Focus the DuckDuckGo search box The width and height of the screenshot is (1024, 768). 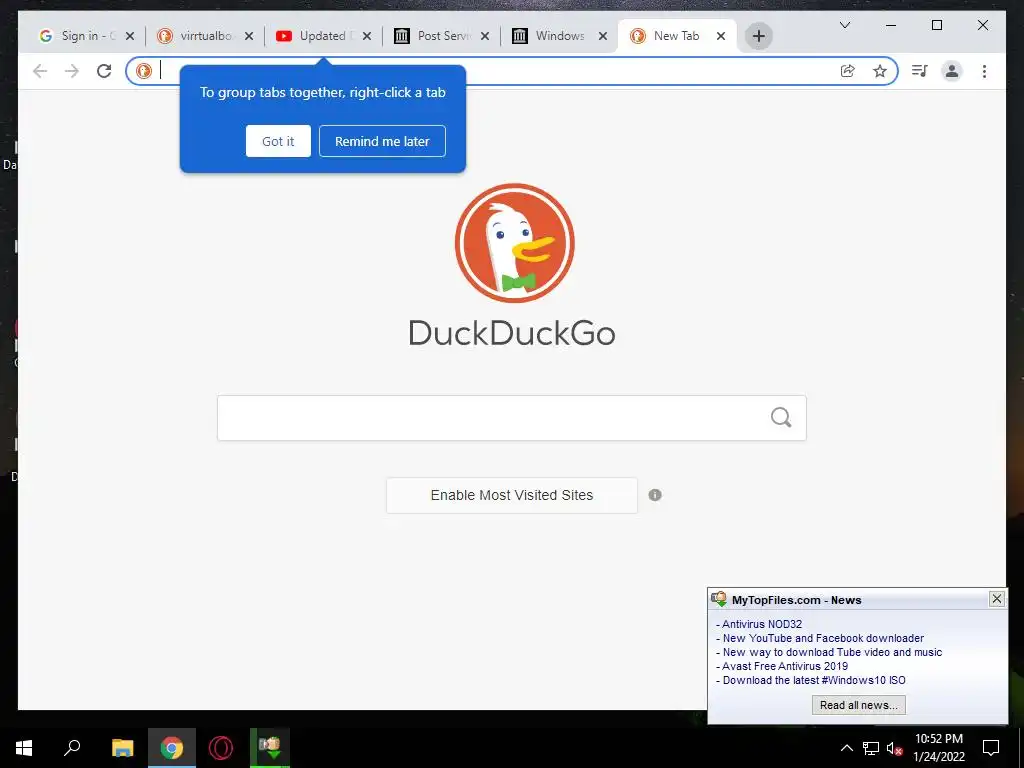click(511, 418)
